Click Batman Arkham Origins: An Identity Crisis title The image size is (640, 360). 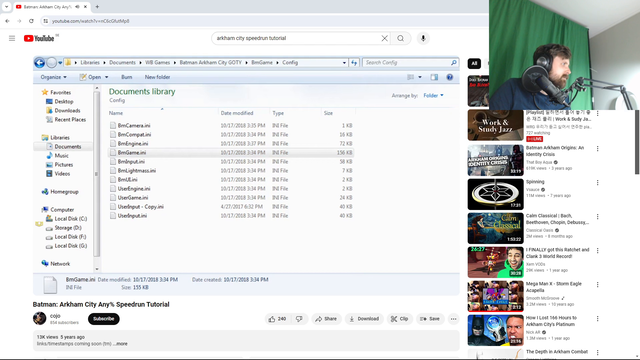pyautogui.click(x=555, y=151)
